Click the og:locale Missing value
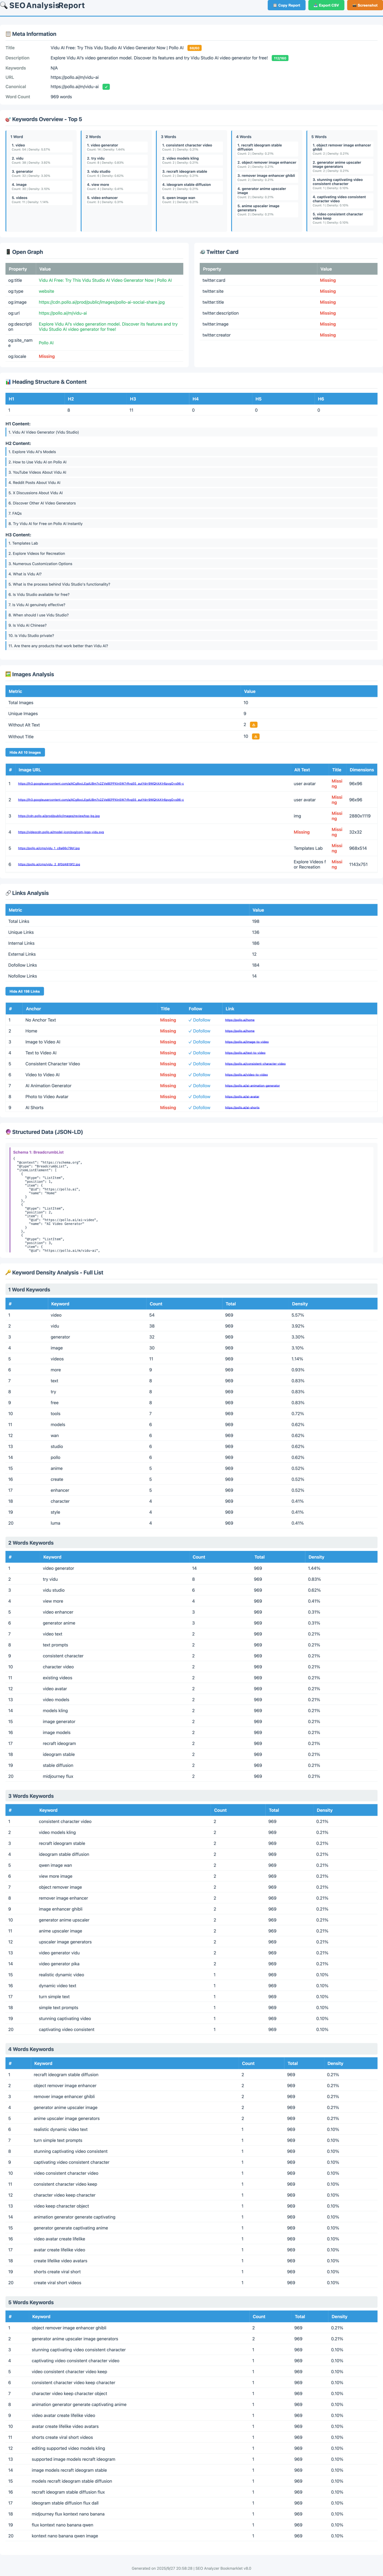The height and width of the screenshot is (2576, 383). click(x=47, y=357)
